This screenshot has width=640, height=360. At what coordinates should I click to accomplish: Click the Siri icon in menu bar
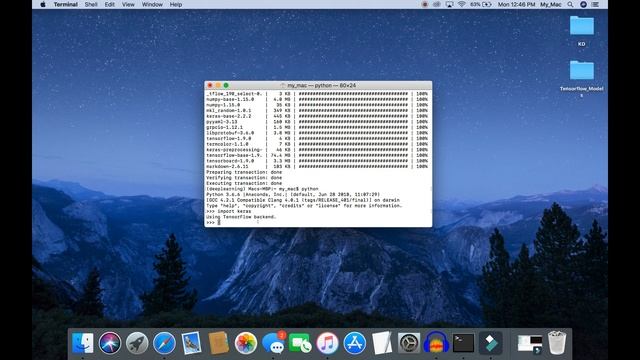(583, 4)
